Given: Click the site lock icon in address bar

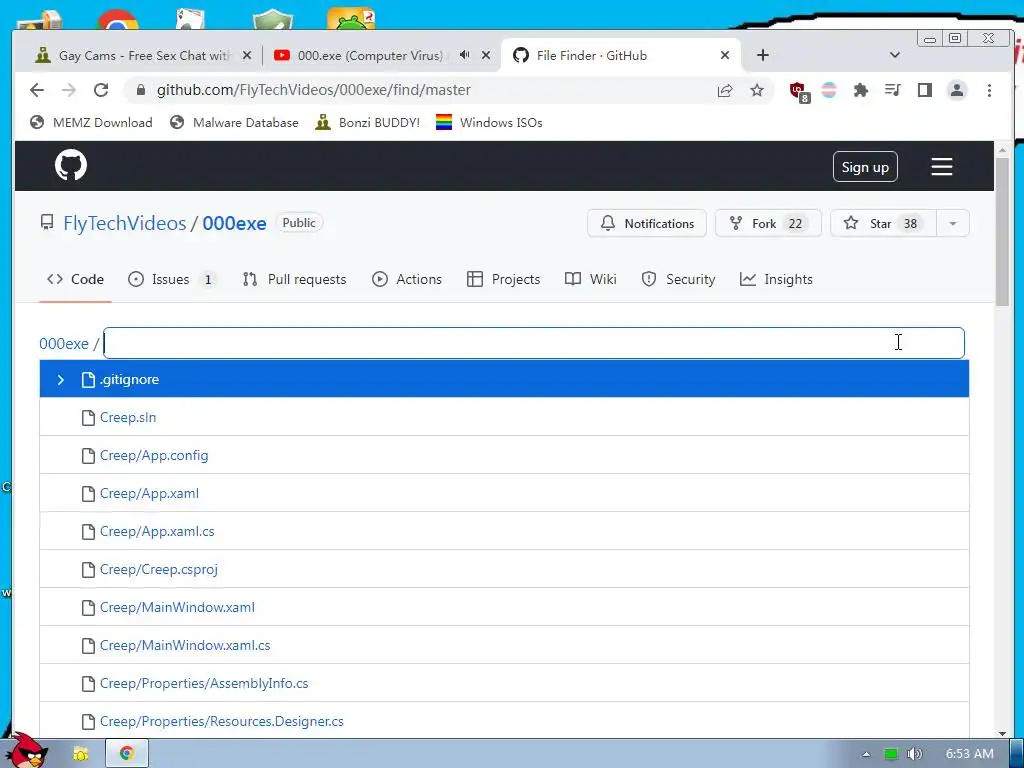Looking at the screenshot, I should coord(140,90).
